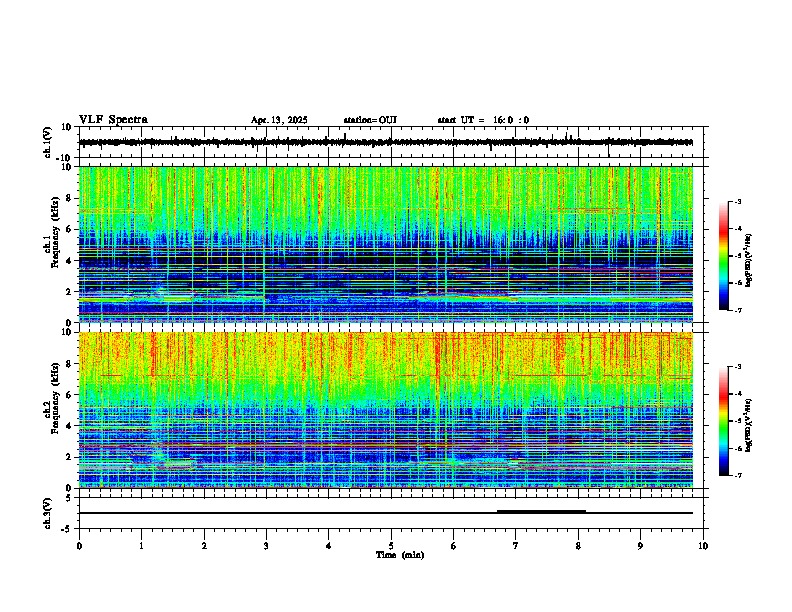
Task: Click the time axis tick label '7'
Action: click(x=516, y=546)
